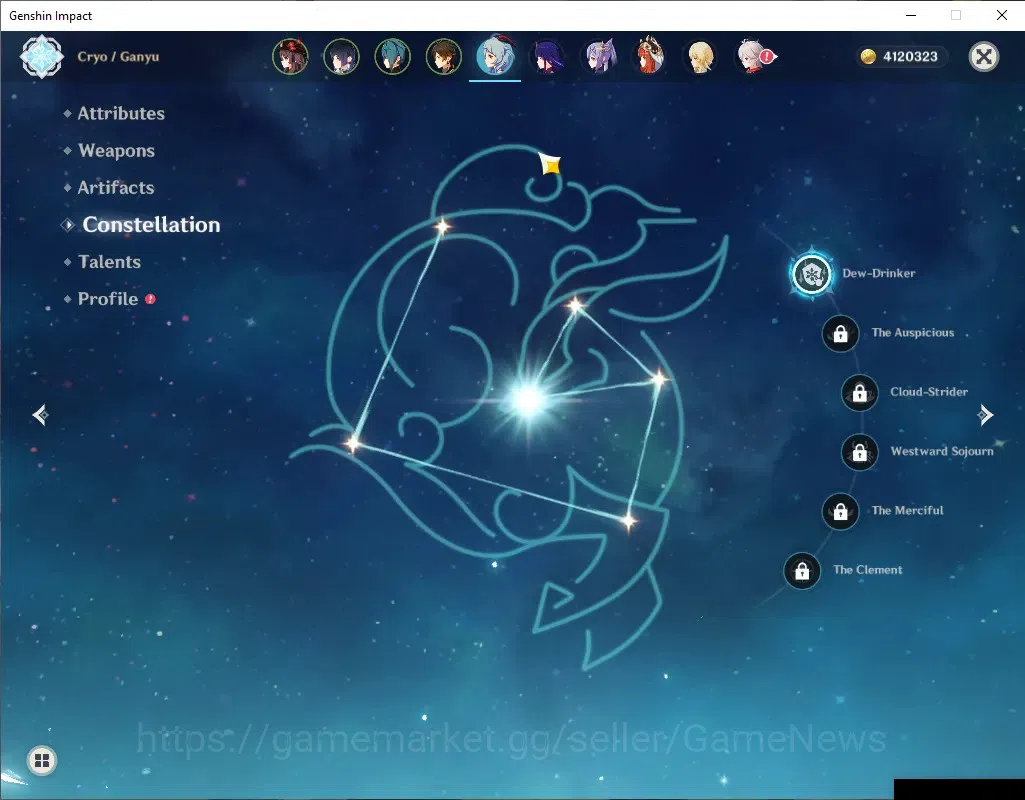Select the dark blue-haired Xingqiu portrait

pos(341,57)
